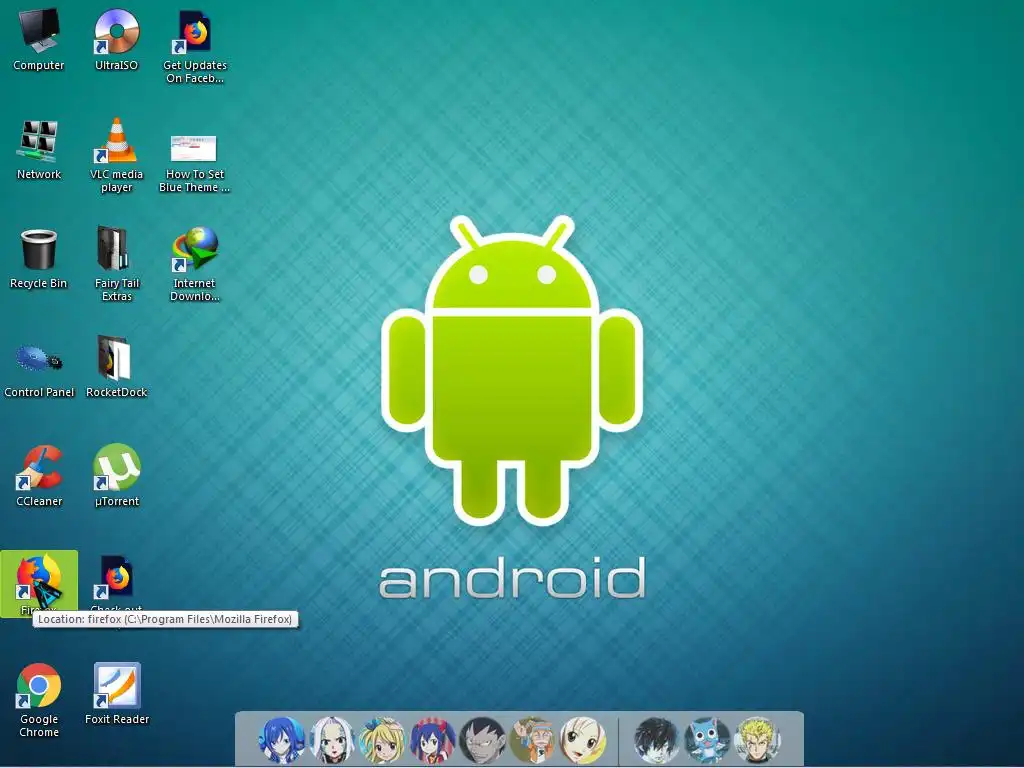Launch Internet Download Manager shortcut

click(x=195, y=264)
